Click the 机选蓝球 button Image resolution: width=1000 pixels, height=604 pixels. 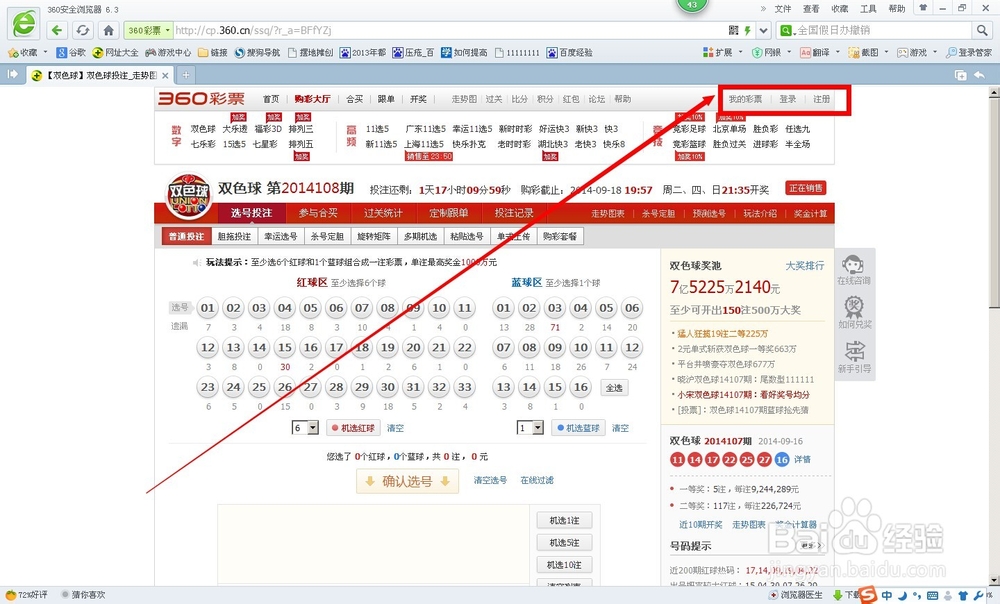point(578,428)
